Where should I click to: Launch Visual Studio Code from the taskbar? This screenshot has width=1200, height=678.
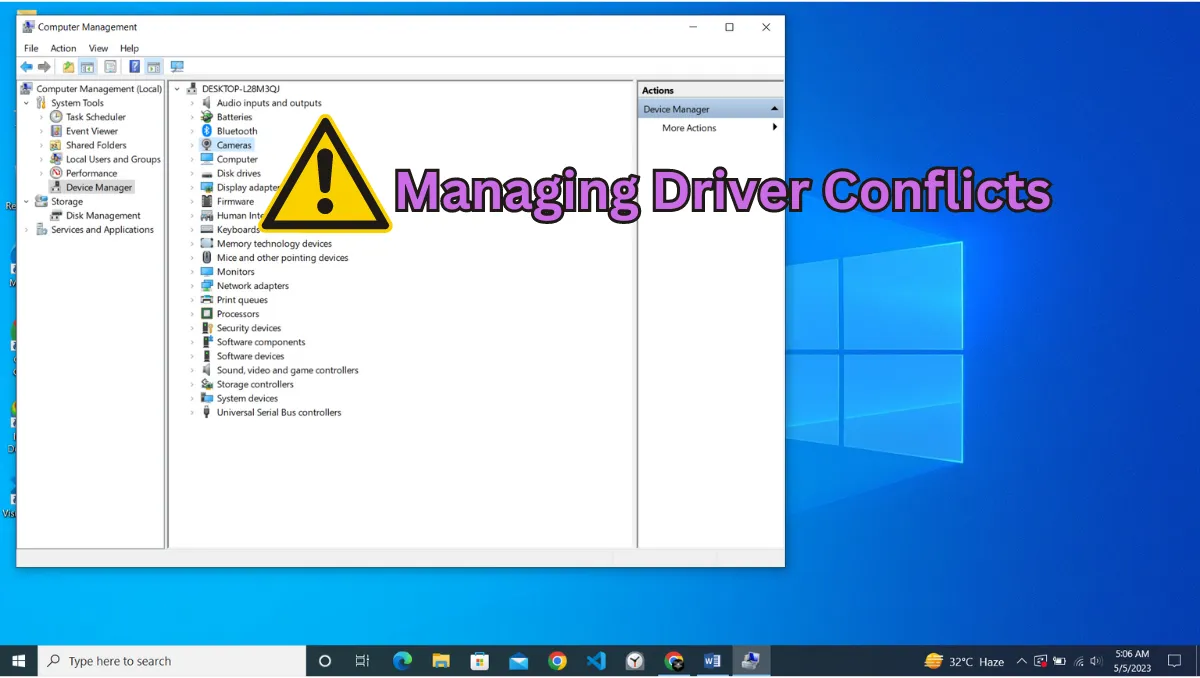596,661
